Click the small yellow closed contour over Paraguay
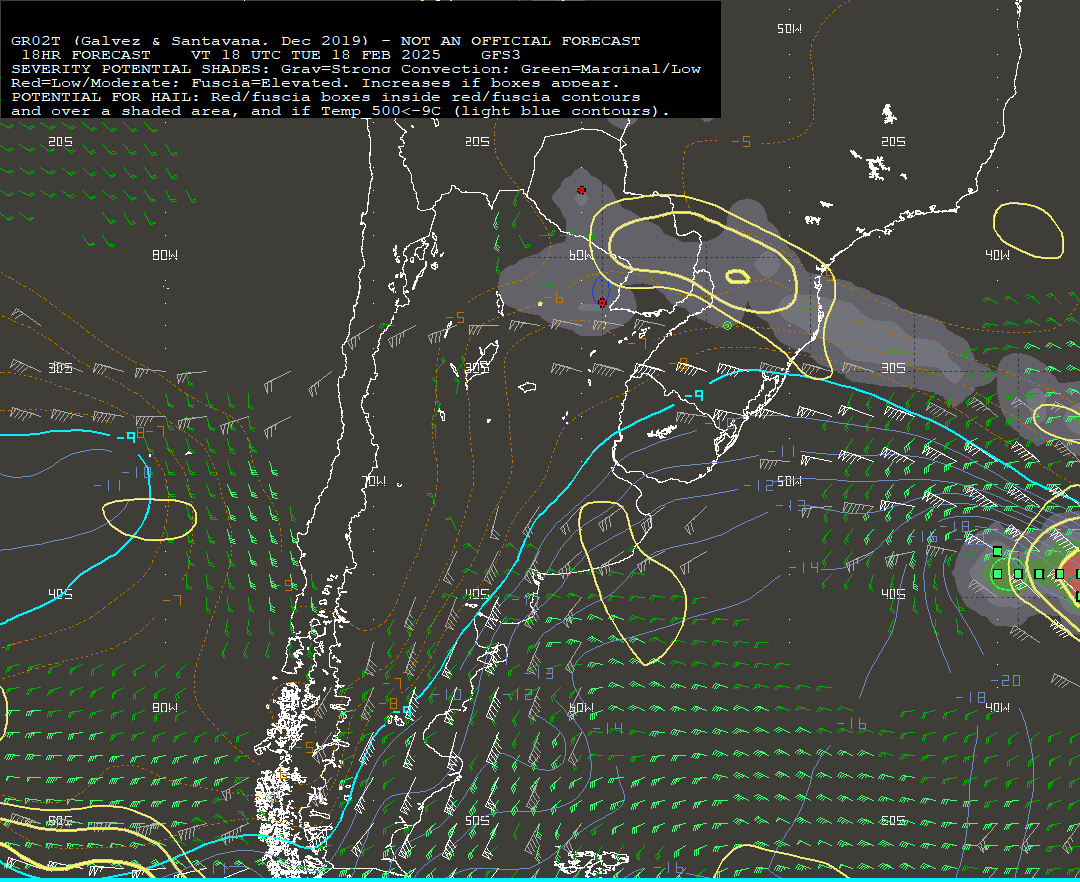Viewport: 1080px width, 882px height. tap(738, 277)
